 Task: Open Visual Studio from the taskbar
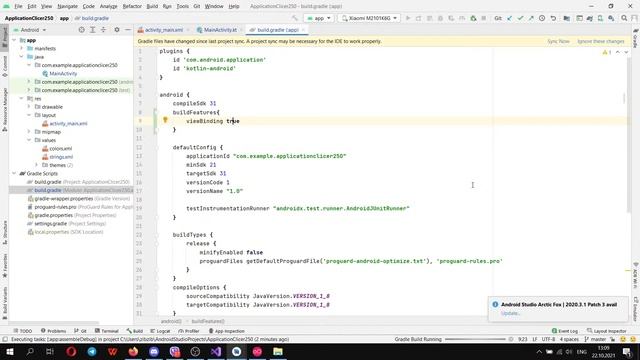(x=216, y=351)
